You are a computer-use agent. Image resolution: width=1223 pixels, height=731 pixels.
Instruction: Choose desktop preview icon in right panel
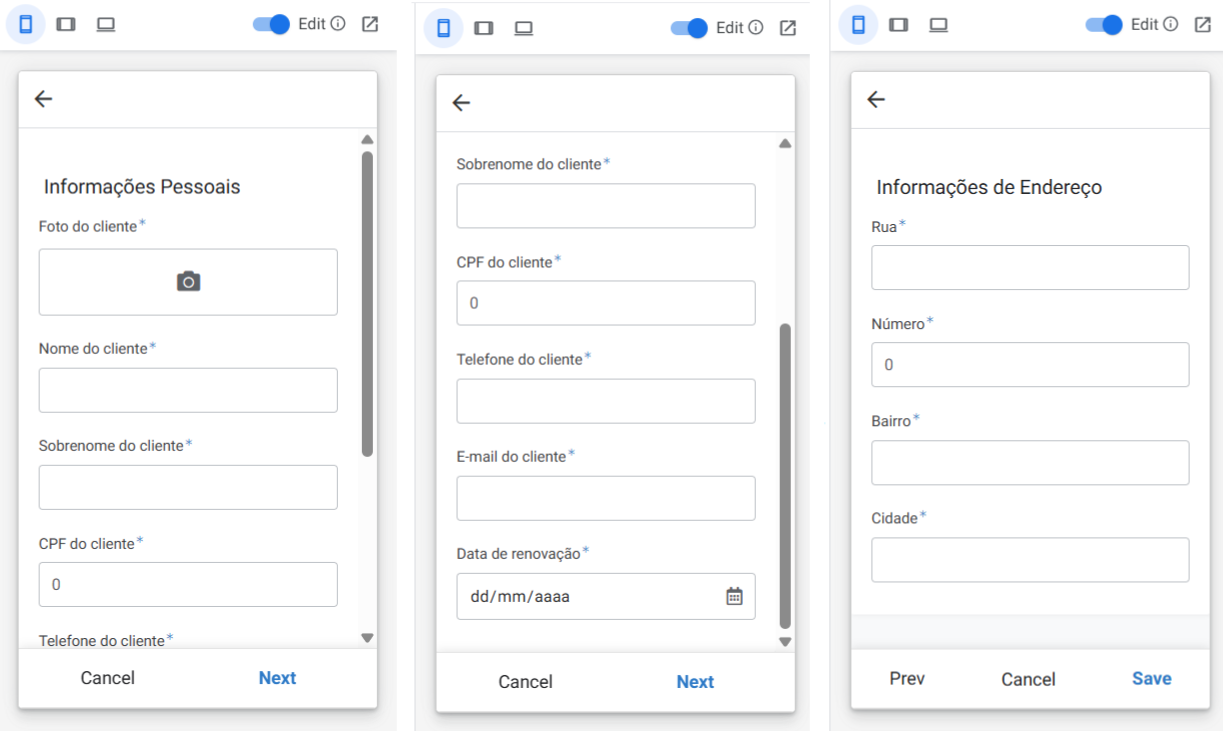point(938,24)
